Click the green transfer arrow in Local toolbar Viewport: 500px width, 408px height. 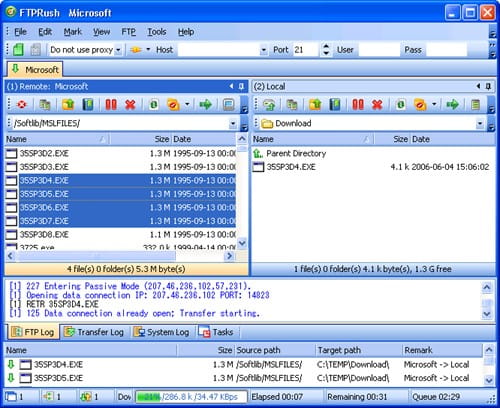coord(453,105)
